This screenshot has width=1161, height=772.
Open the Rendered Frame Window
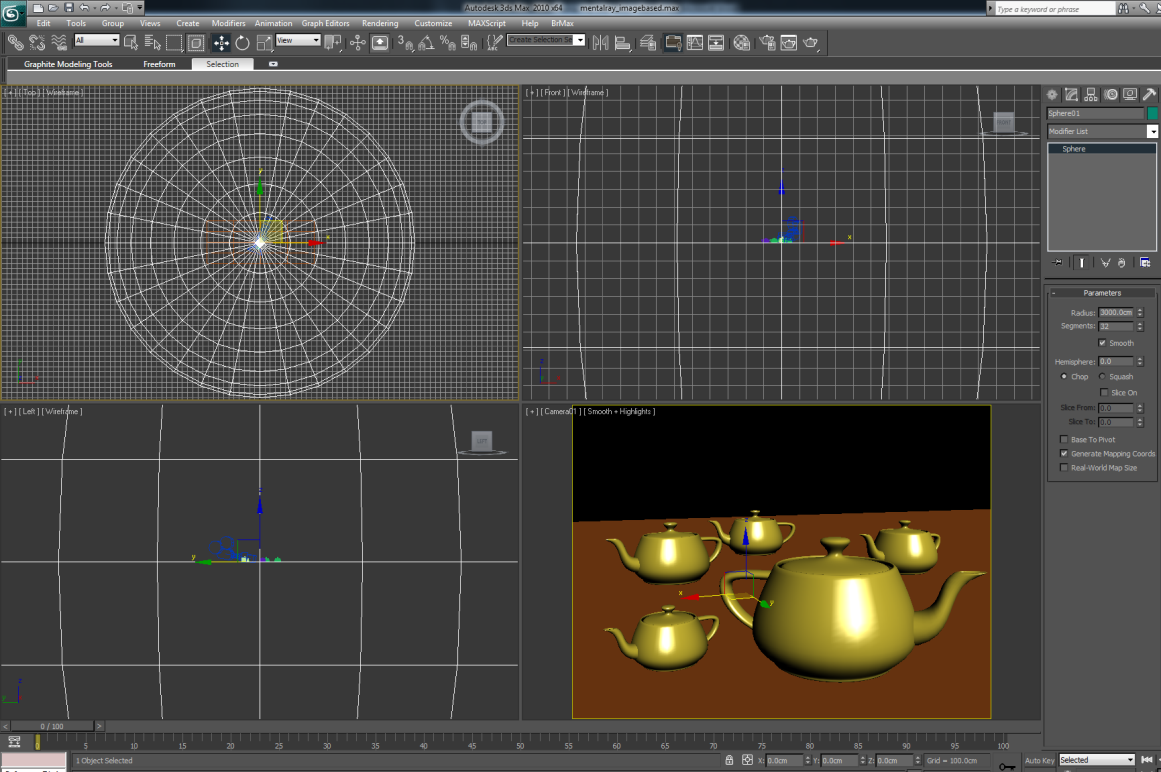[x=789, y=43]
